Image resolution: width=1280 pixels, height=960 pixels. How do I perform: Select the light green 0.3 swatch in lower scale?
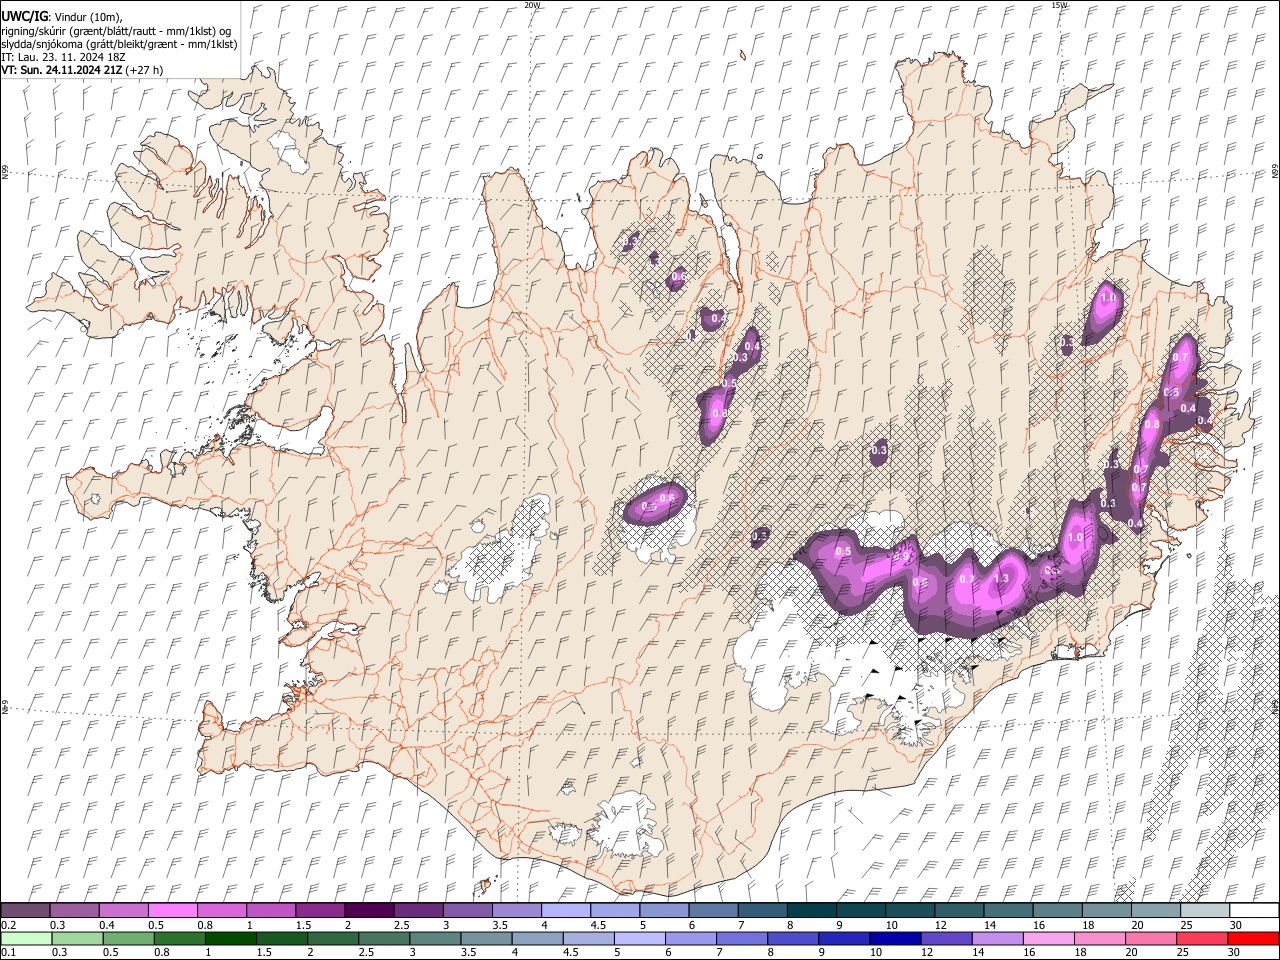(77, 938)
